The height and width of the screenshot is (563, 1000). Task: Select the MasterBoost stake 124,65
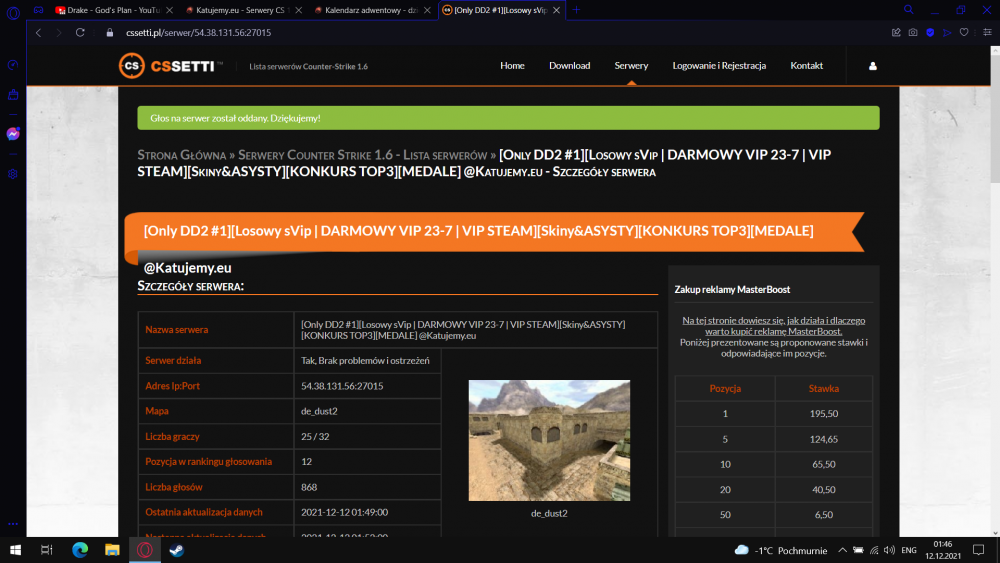pyautogui.click(x=824, y=439)
